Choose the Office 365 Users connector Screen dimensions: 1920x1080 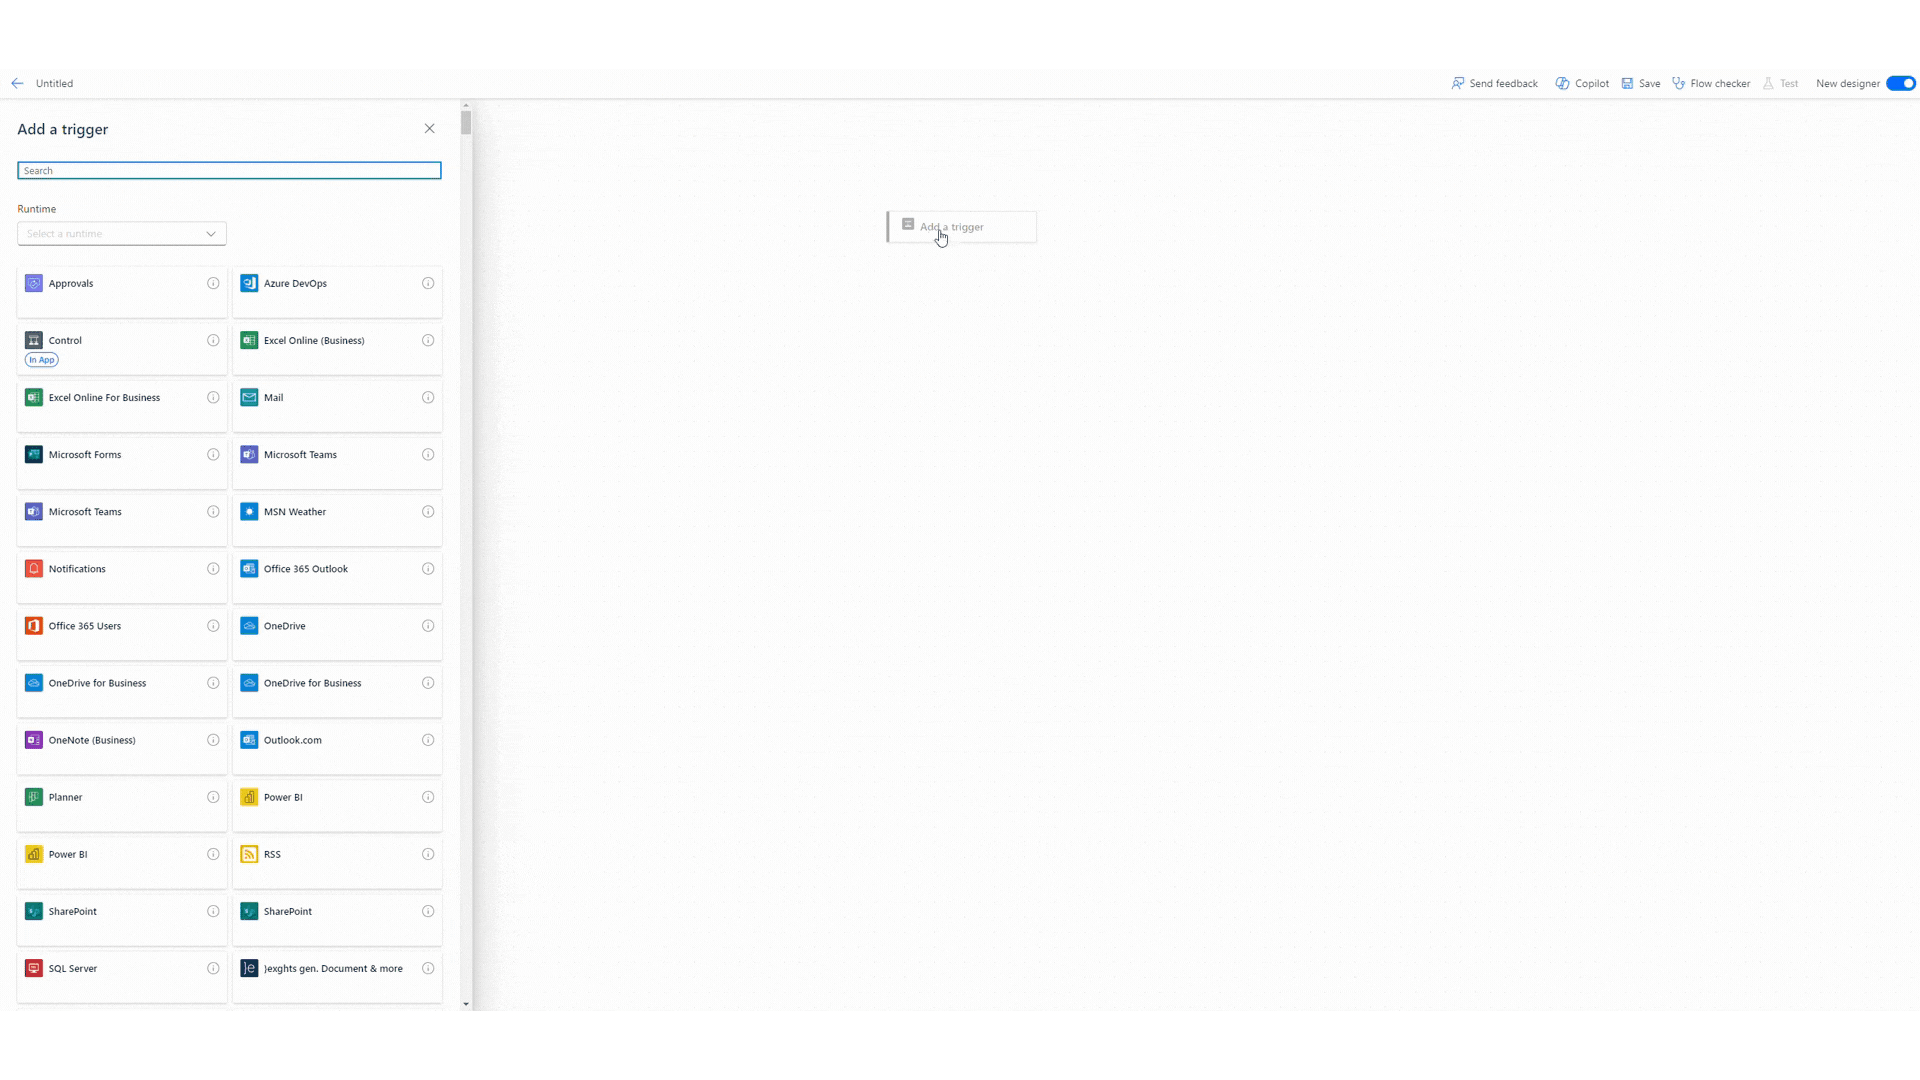[x=122, y=634]
